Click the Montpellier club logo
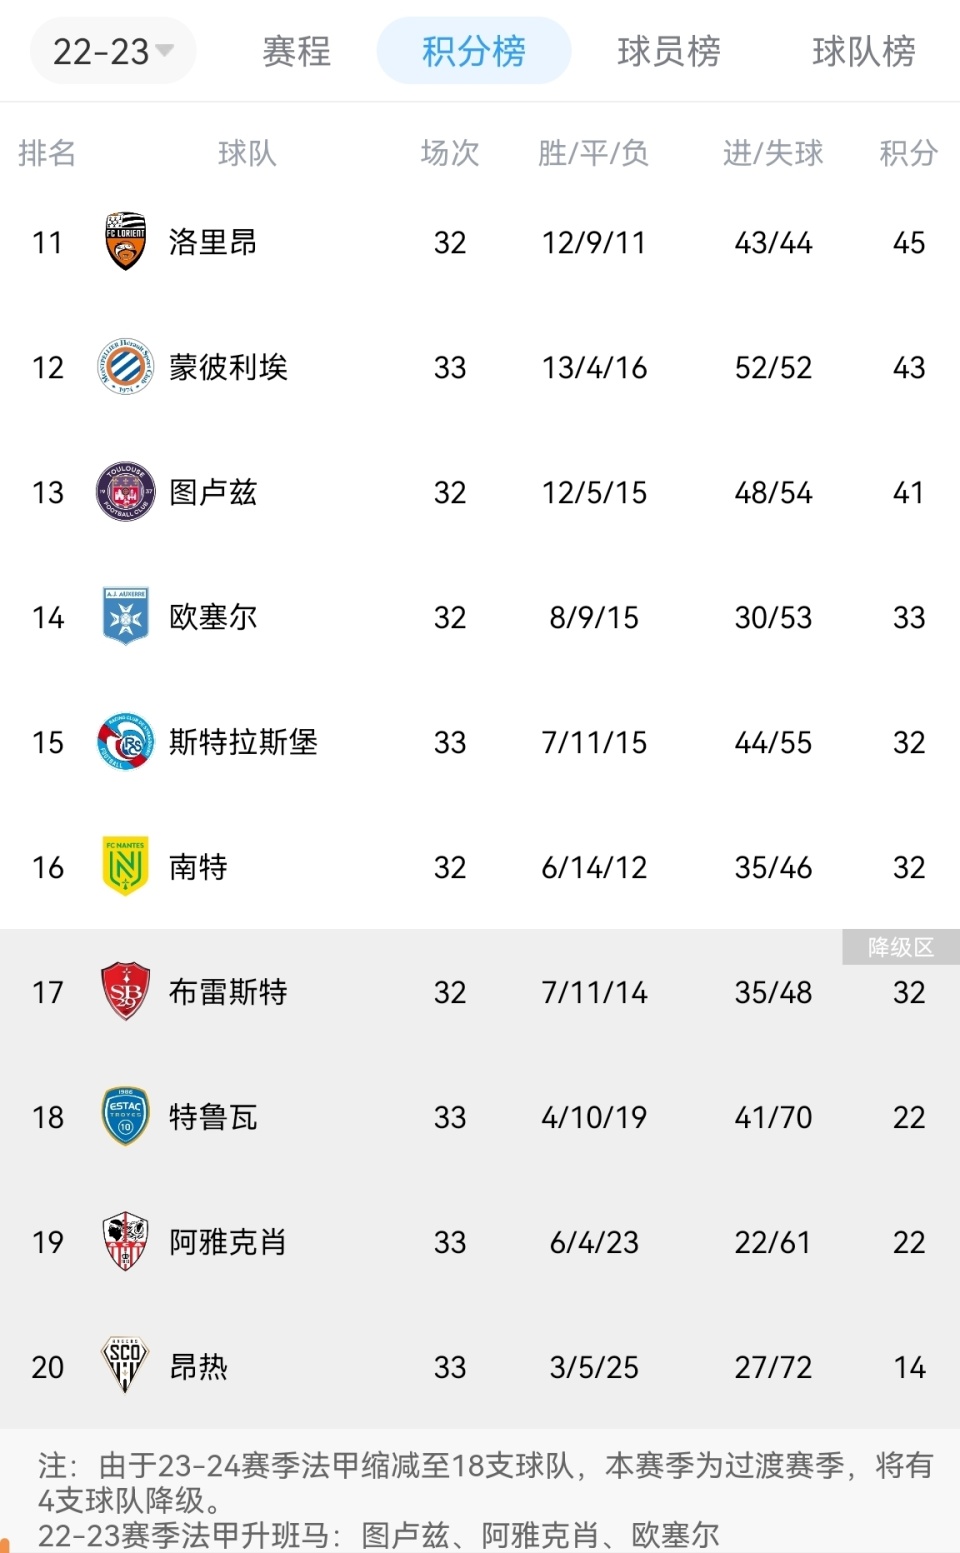This screenshot has width=960, height=1553. 125,367
